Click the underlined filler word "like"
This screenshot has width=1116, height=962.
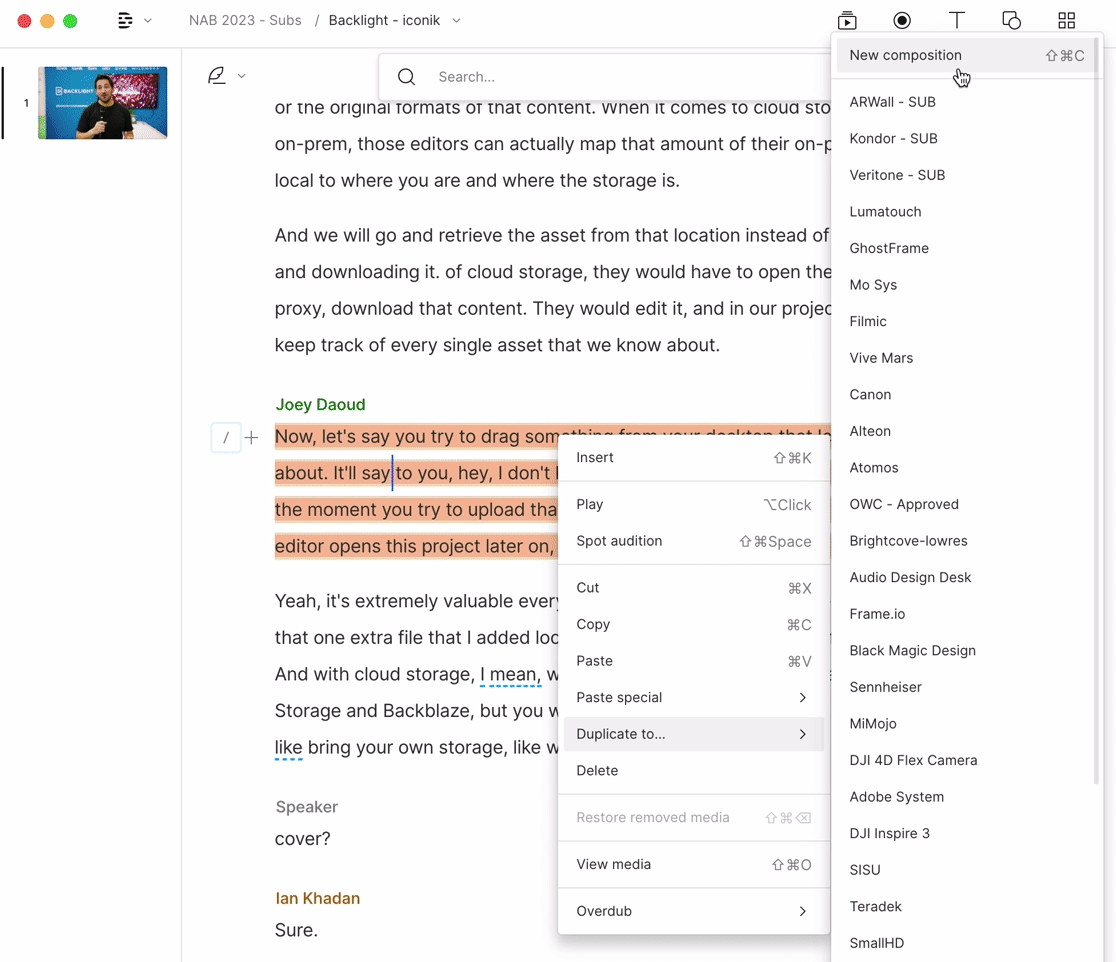(288, 747)
